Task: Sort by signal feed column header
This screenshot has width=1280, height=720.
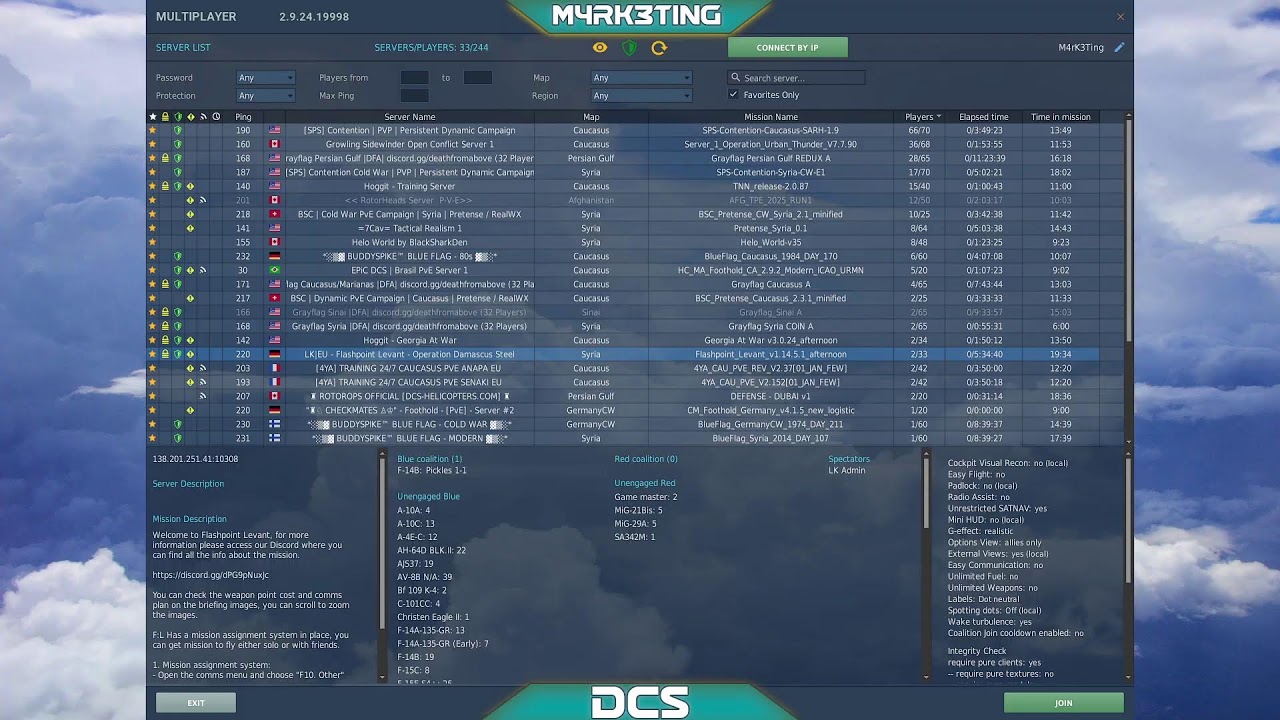Action: (x=203, y=117)
